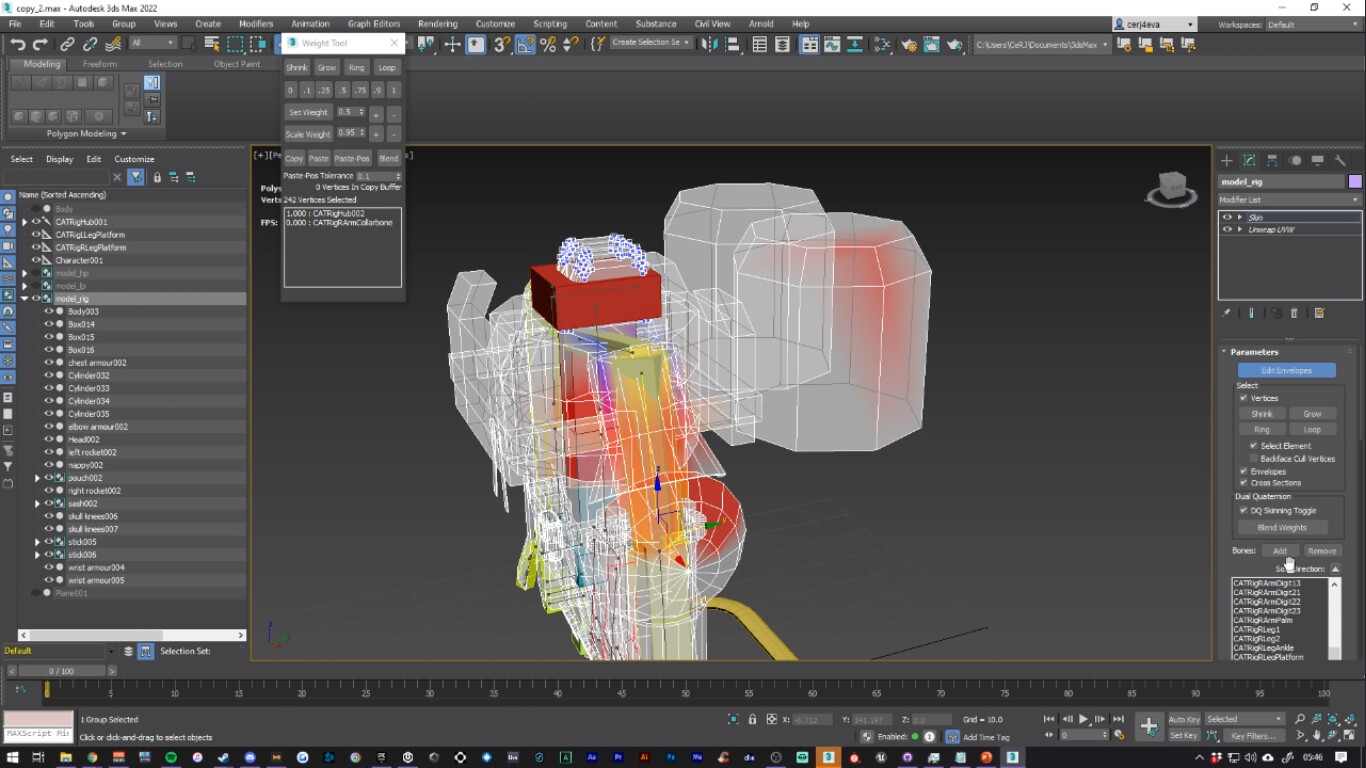Expand the pouch002 tree item
The width and height of the screenshot is (1366, 768).
pyautogui.click(x=37, y=477)
